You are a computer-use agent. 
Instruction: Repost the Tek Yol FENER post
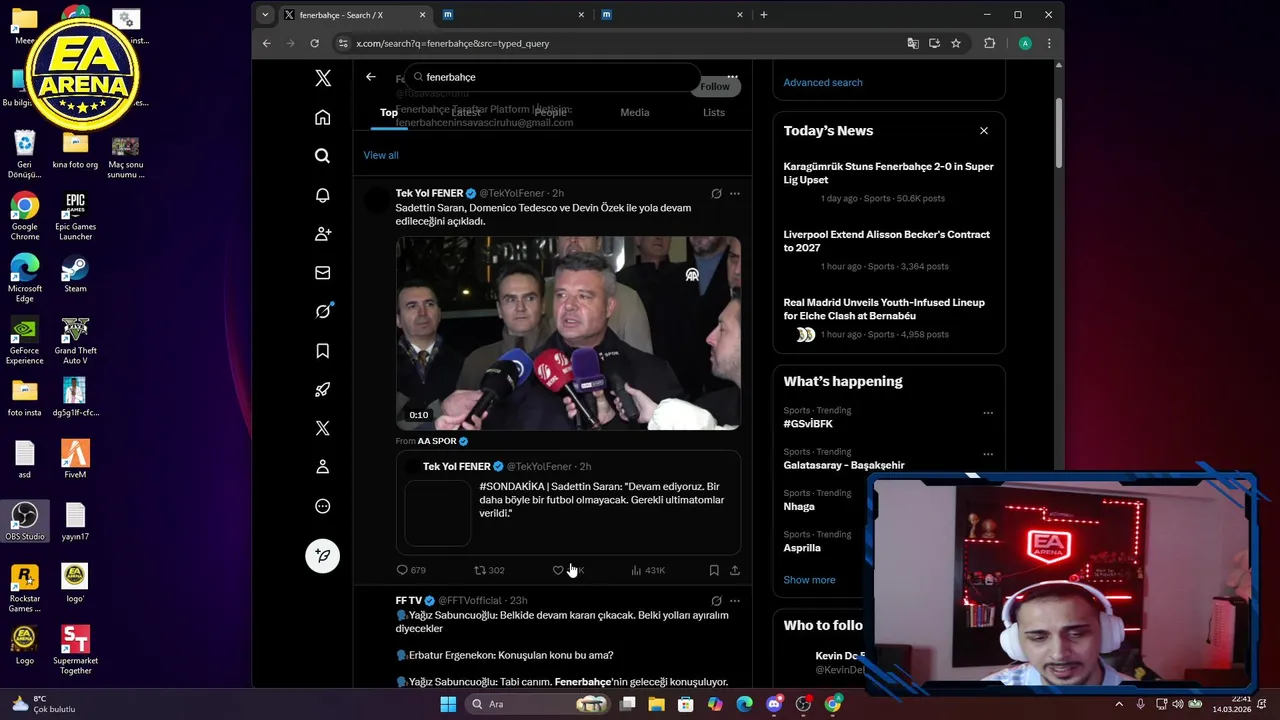(489, 570)
